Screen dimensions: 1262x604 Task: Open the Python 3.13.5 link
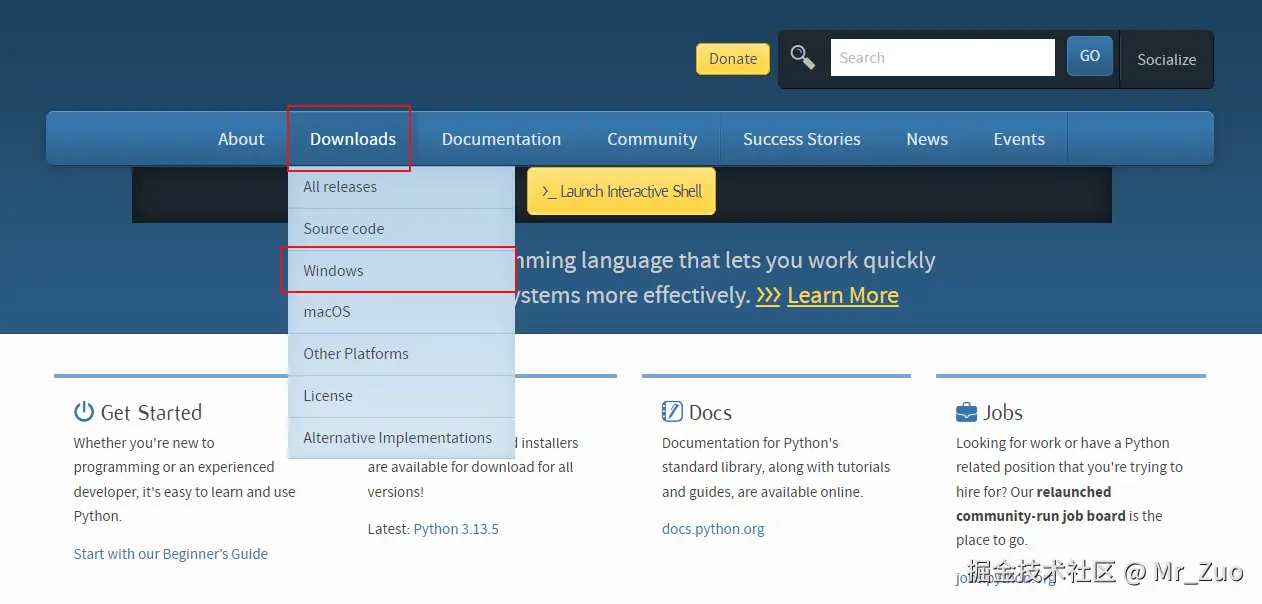(456, 529)
